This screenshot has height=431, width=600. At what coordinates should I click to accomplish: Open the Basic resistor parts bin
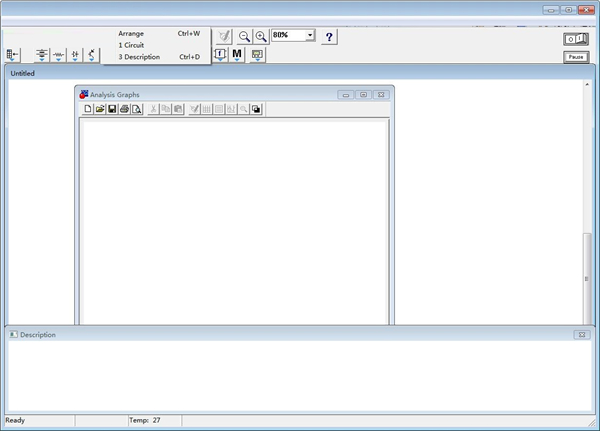coord(58,55)
